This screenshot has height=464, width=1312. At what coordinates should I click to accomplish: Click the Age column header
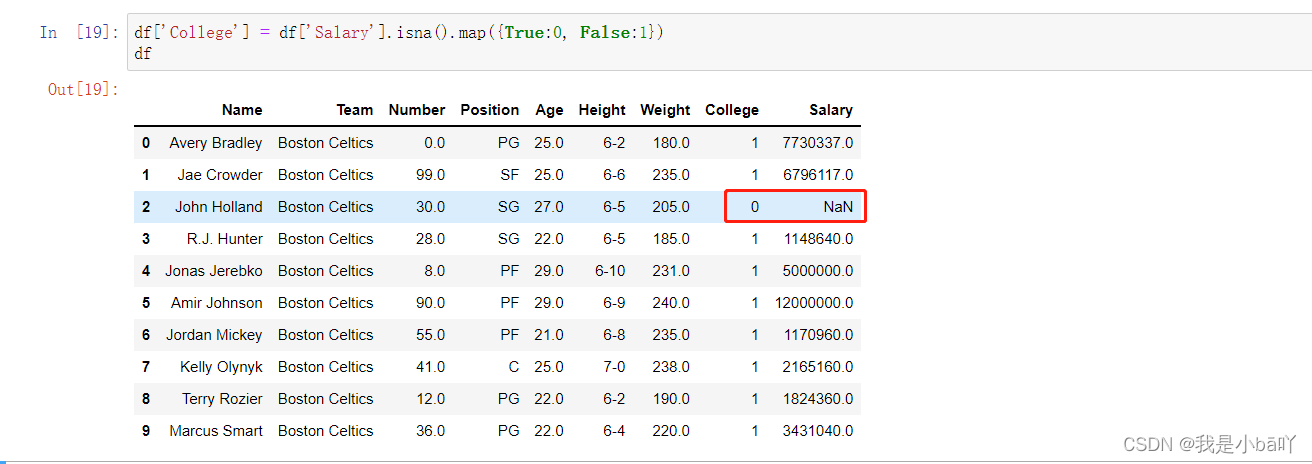click(x=549, y=110)
